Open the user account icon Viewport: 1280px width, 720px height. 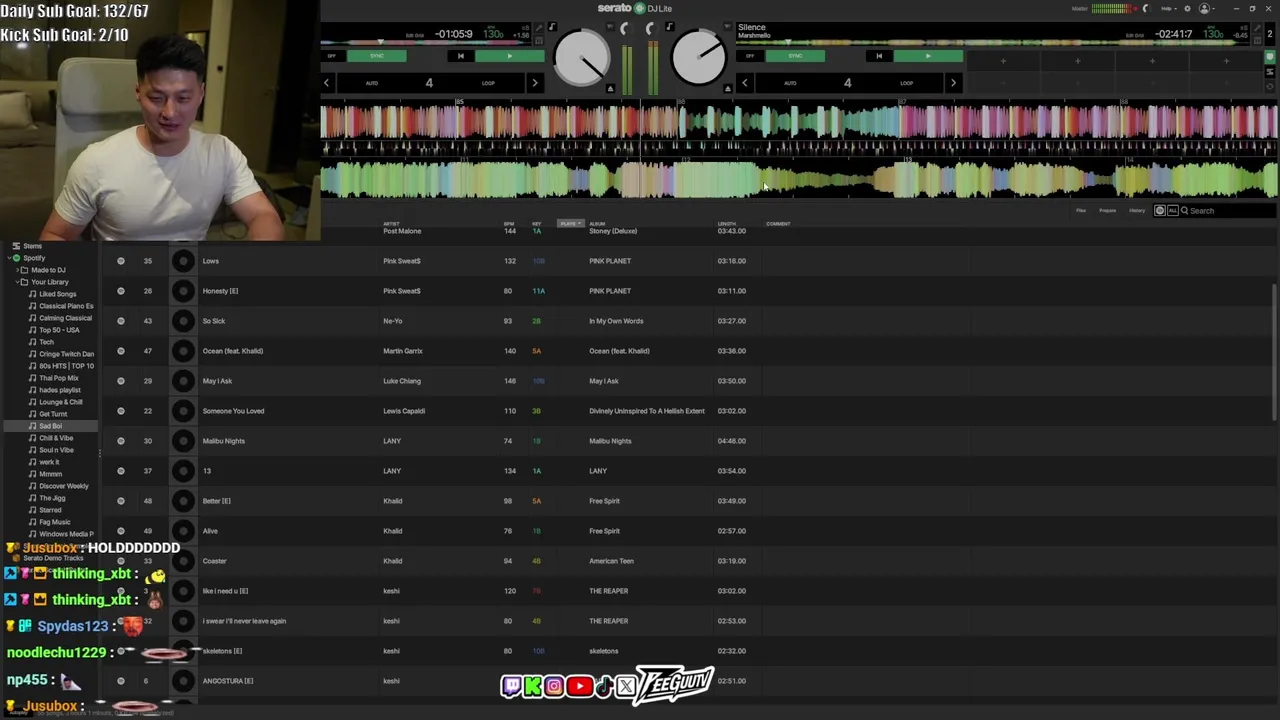tap(1205, 8)
